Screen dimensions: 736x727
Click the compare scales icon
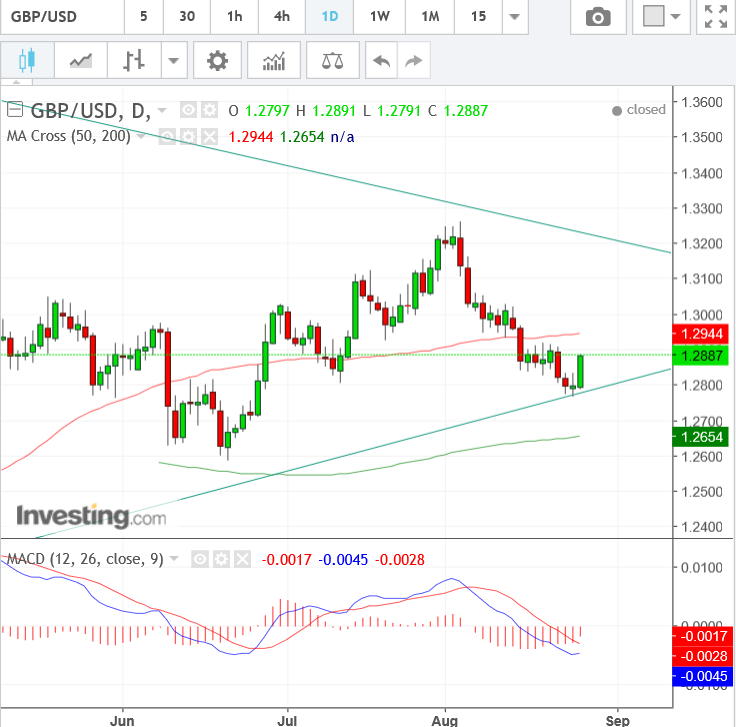tap(332, 61)
